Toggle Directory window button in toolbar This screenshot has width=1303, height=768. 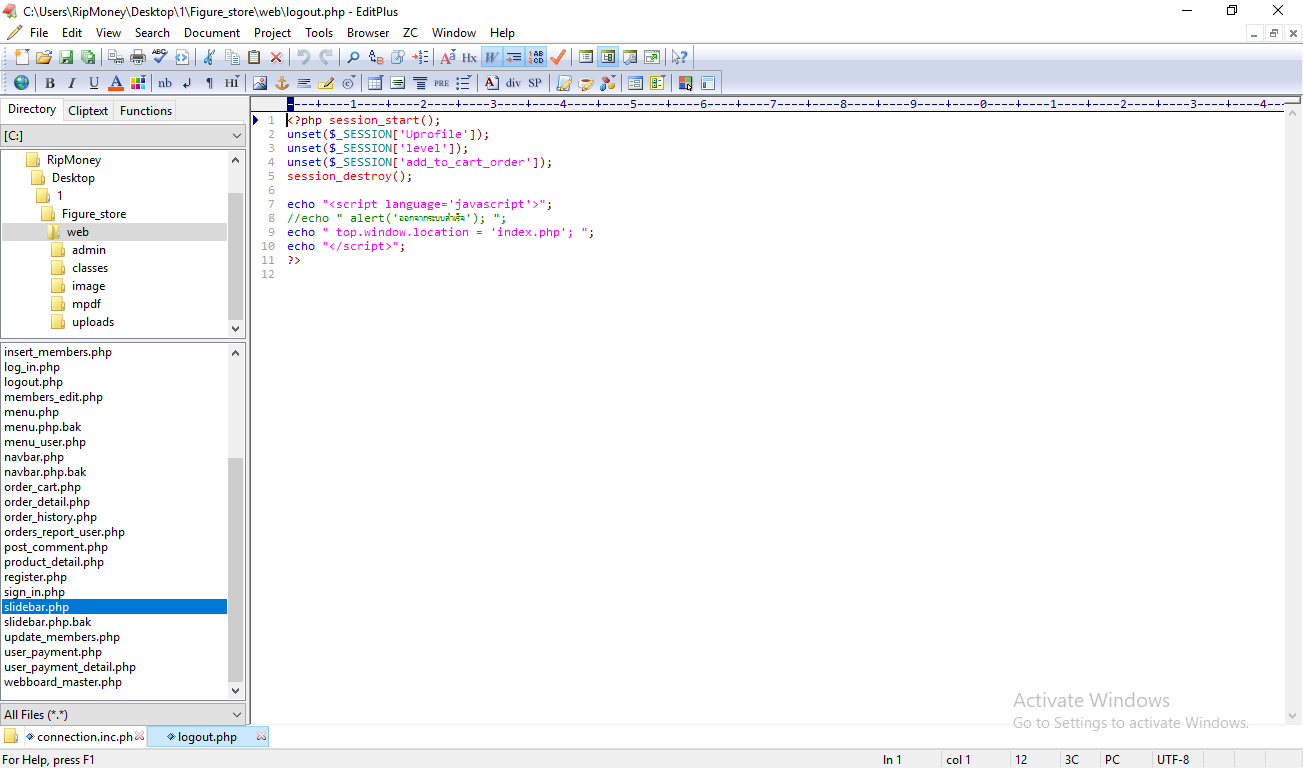click(x=608, y=57)
